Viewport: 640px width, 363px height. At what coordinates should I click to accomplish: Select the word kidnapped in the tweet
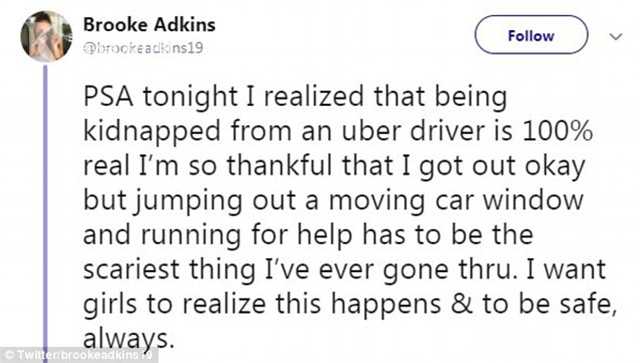click(x=152, y=133)
